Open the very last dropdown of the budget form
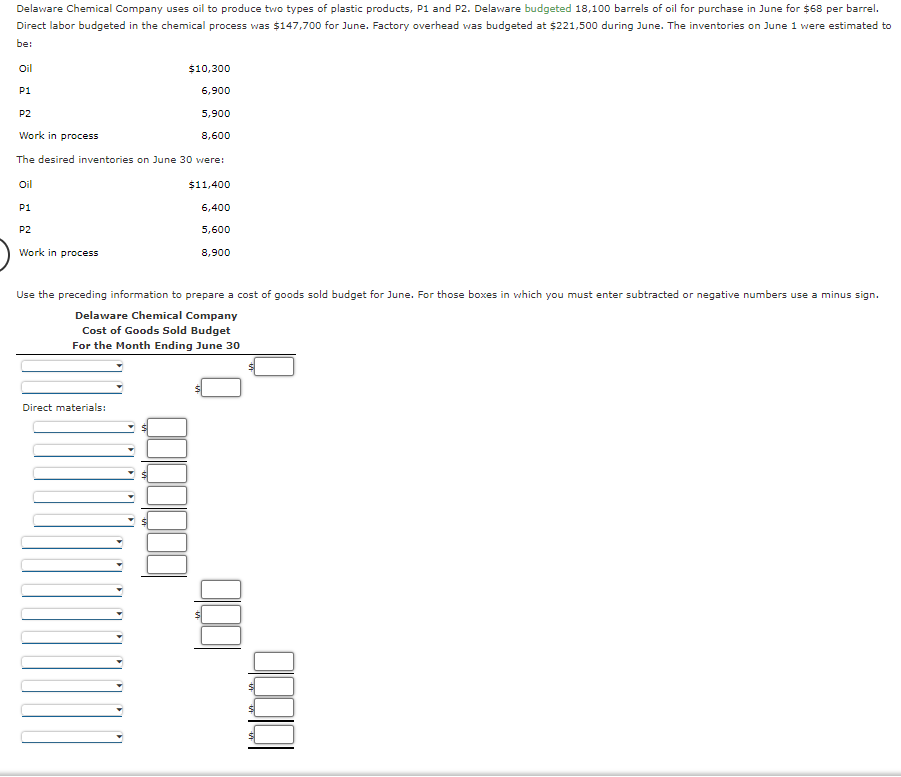This screenshot has width=901, height=777. [x=72, y=737]
